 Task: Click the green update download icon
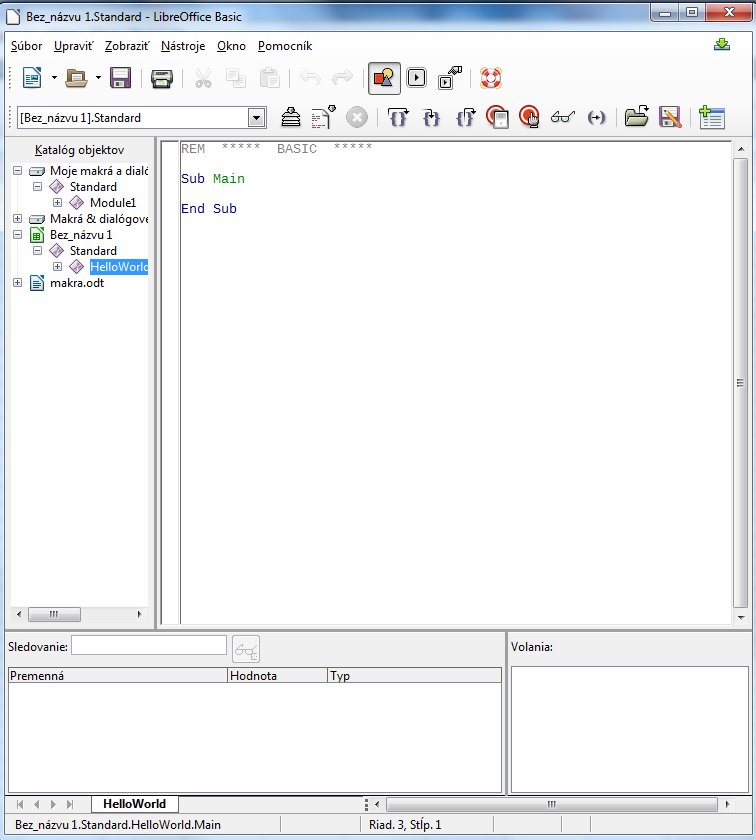click(x=722, y=44)
